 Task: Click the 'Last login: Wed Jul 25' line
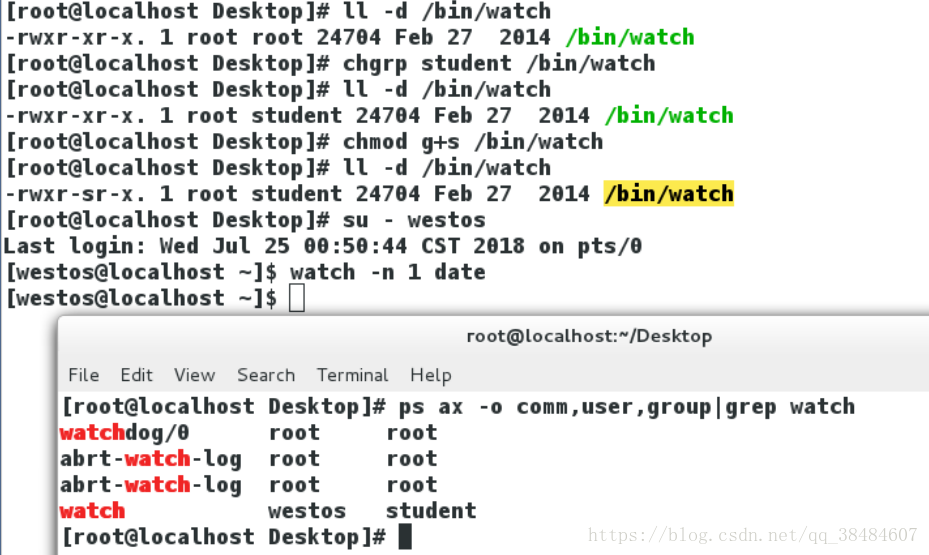pyautogui.click(x=323, y=246)
